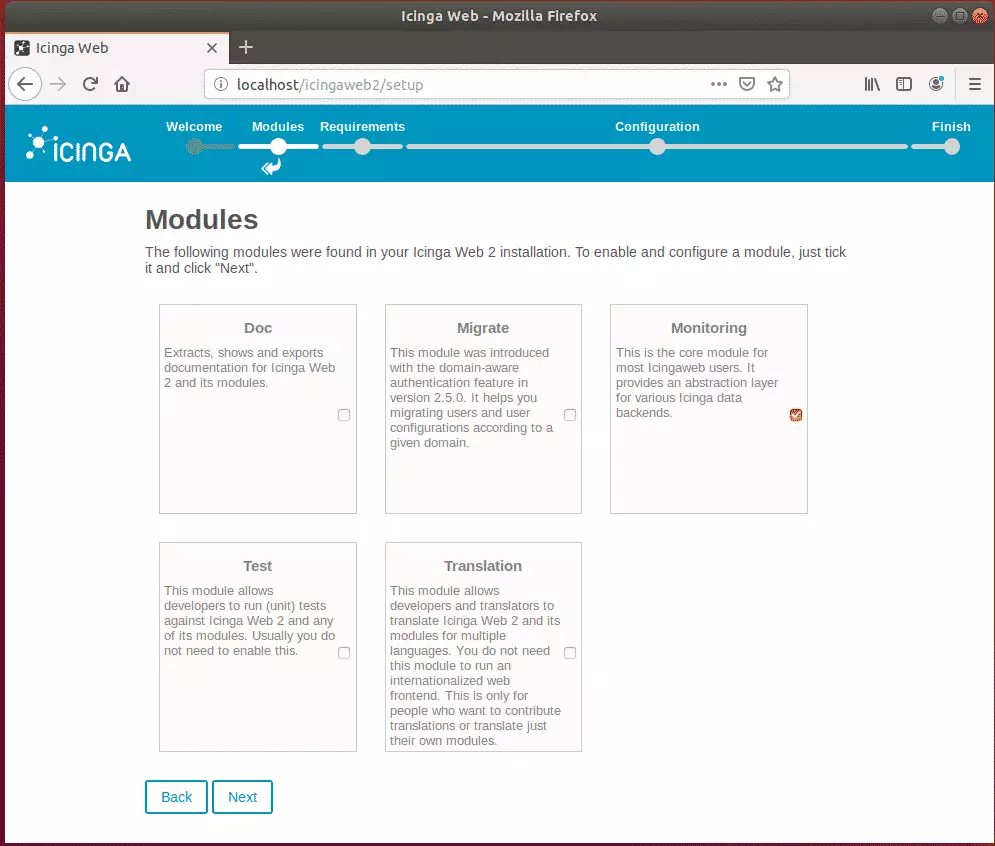This screenshot has width=995, height=846.
Task: Tick the Doc module checkbox
Action: coord(344,415)
